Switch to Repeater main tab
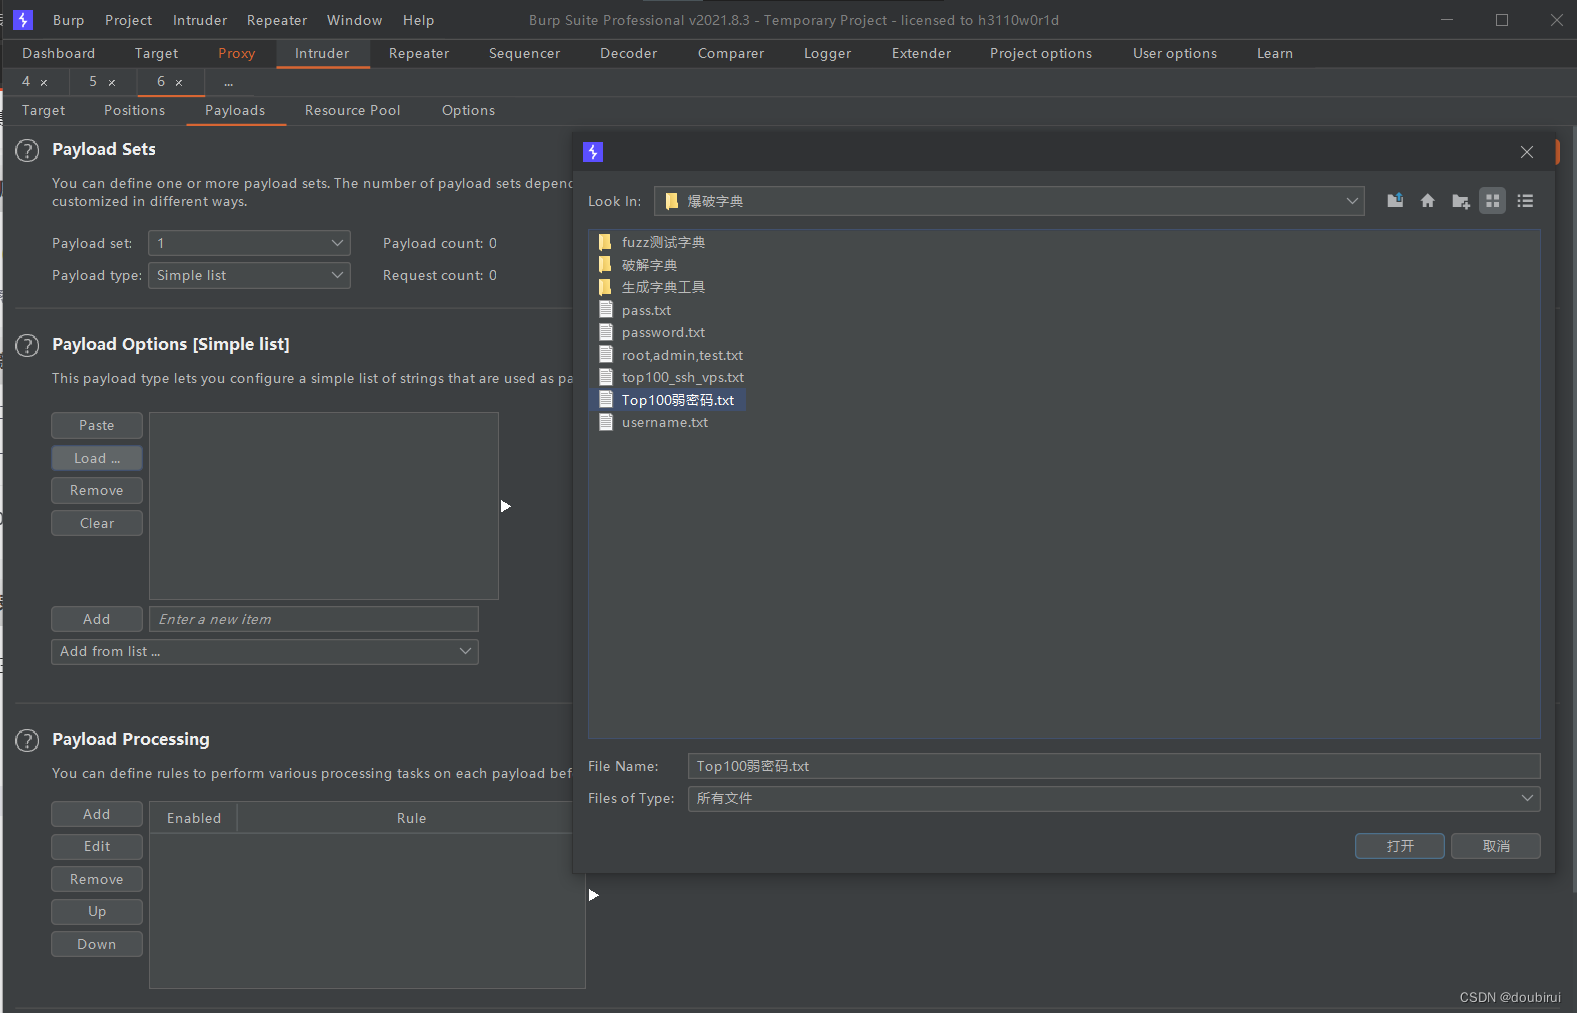The width and height of the screenshot is (1577, 1013). (419, 53)
